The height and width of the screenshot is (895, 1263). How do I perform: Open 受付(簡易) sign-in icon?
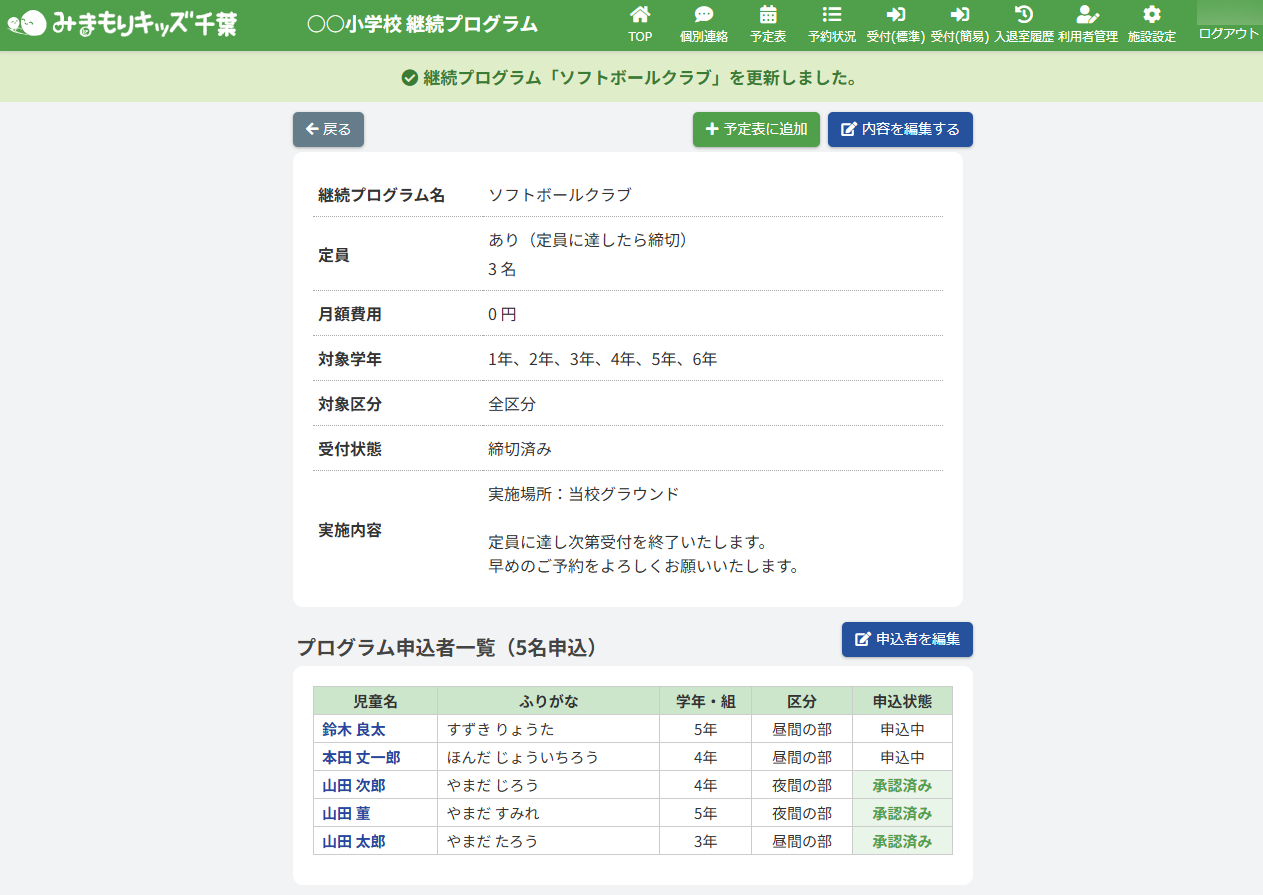click(x=959, y=15)
